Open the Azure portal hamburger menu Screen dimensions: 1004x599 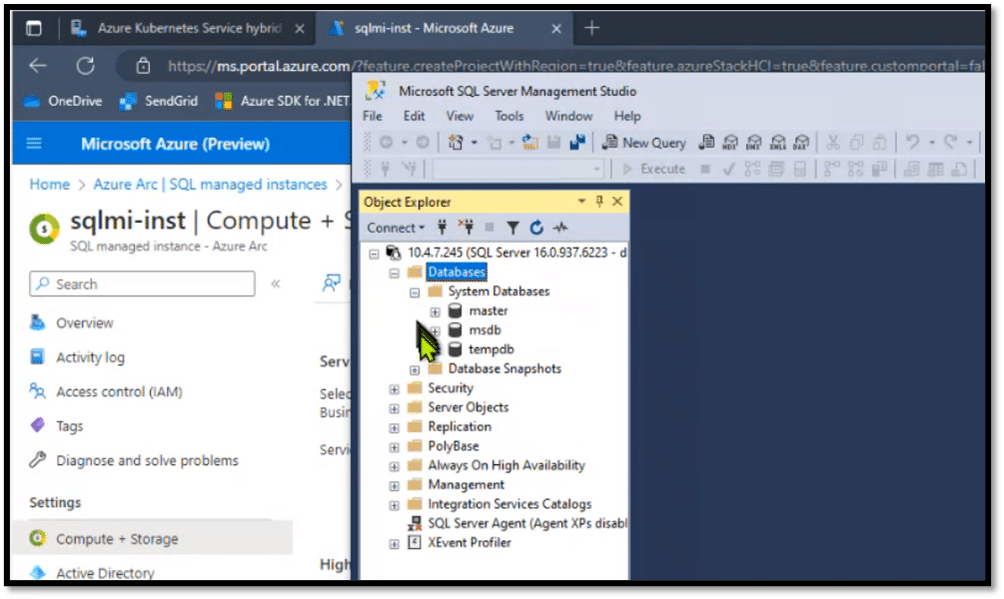coord(34,144)
